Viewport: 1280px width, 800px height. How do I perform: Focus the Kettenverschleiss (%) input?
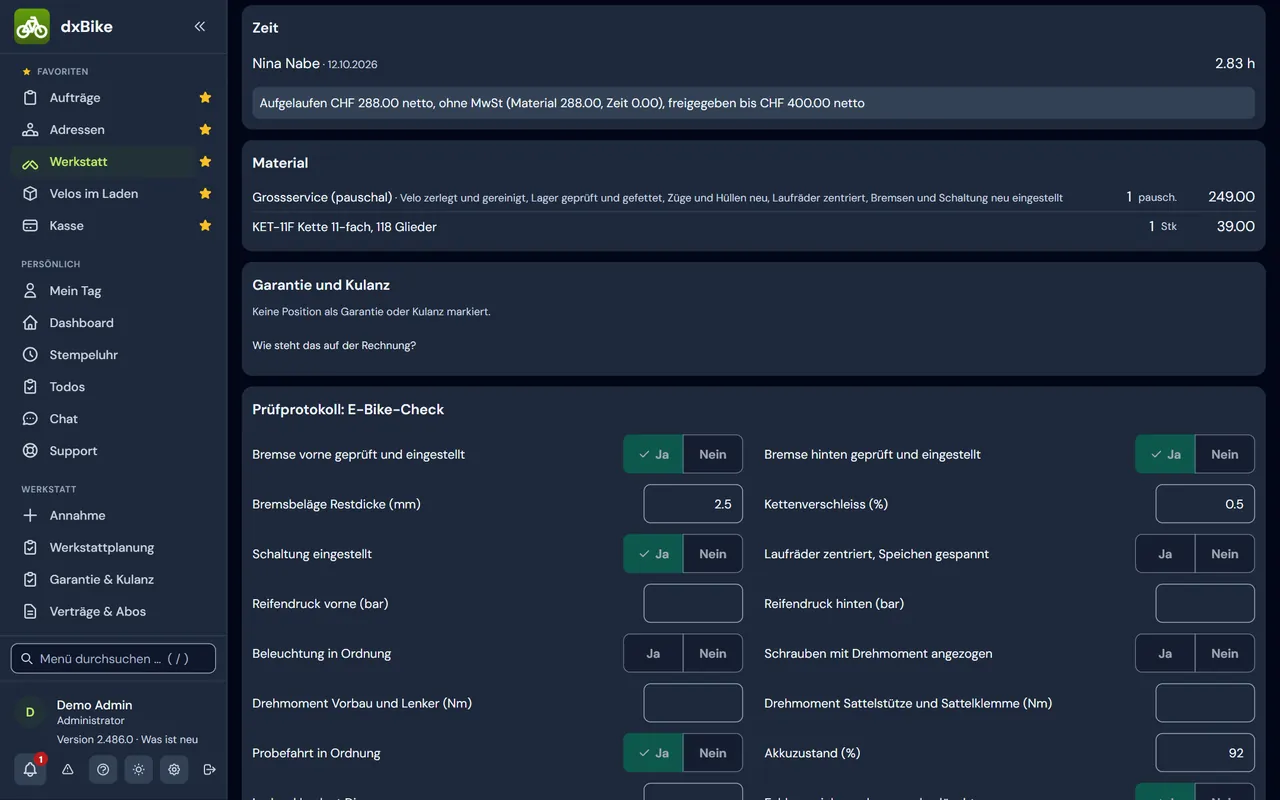coord(1205,504)
